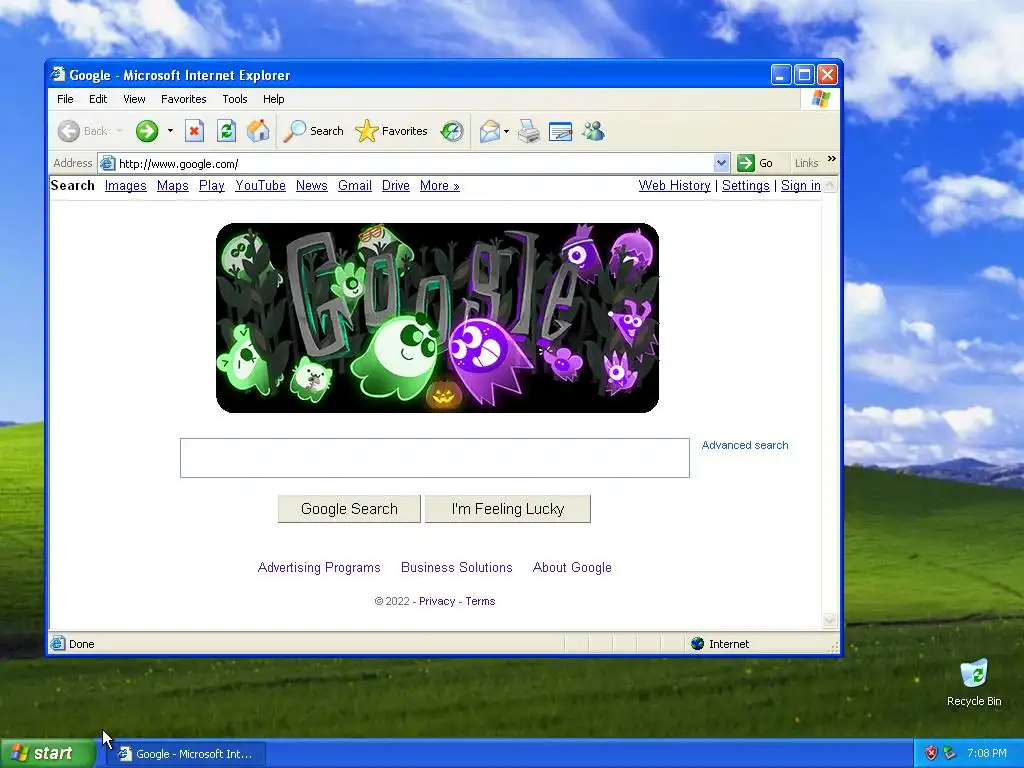Open the address bar dropdown list
This screenshot has width=1024, height=768.
[721, 163]
